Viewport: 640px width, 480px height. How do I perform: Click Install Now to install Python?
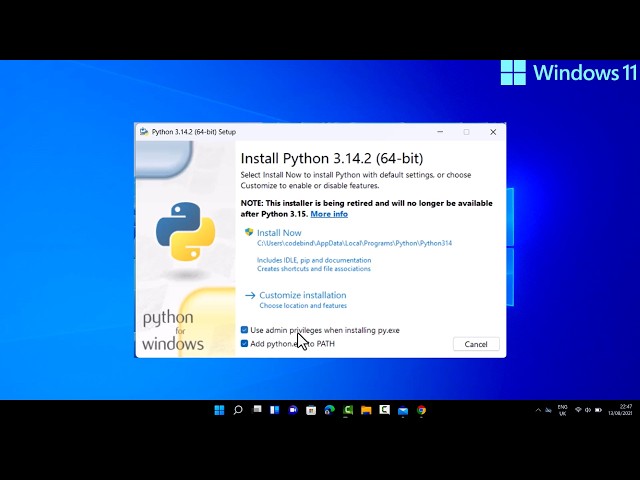tap(279, 233)
